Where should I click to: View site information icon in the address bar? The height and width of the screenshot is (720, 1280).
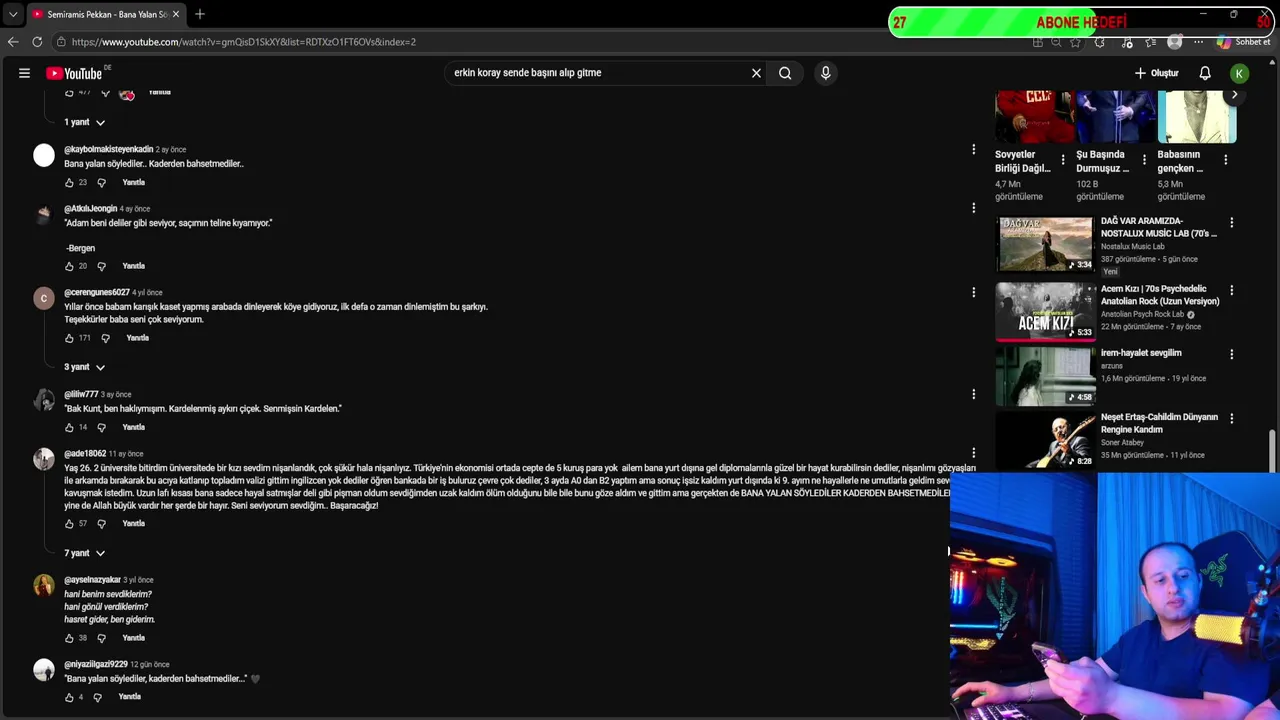(61, 42)
